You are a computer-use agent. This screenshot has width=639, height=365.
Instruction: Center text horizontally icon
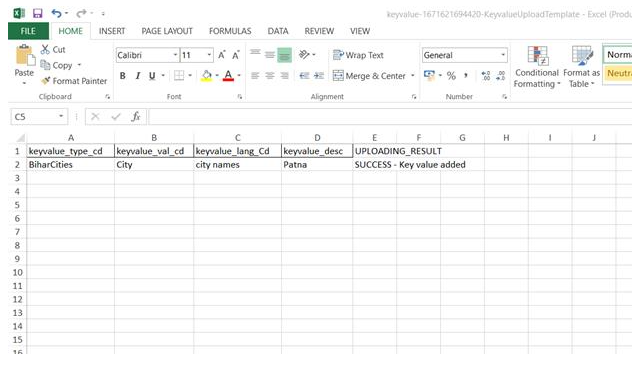pos(270,76)
